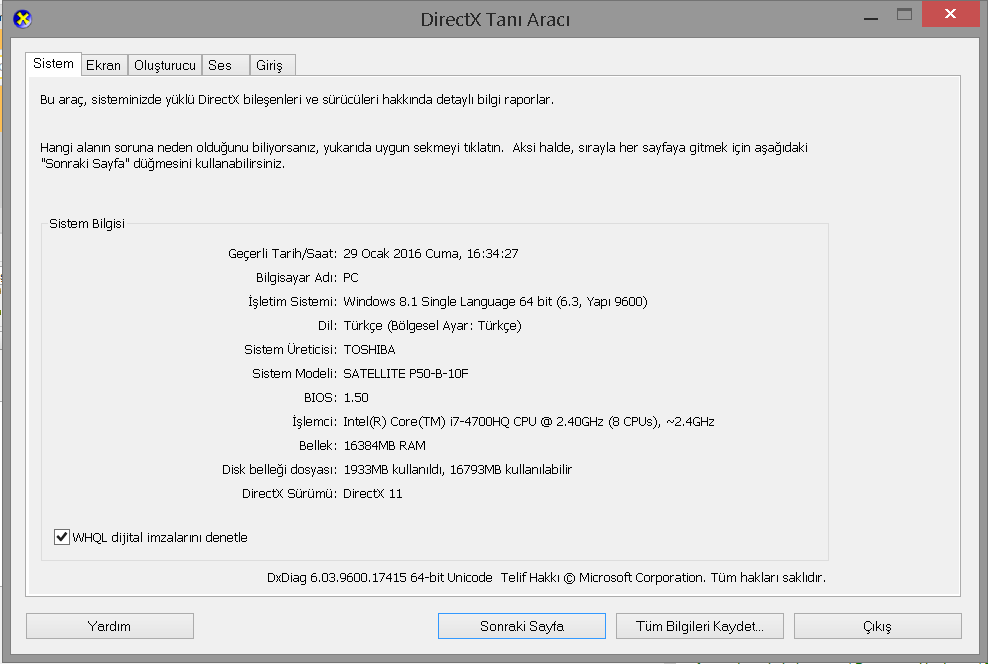Click the Çıkış button
The height and width of the screenshot is (664, 988).
[x=878, y=626]
